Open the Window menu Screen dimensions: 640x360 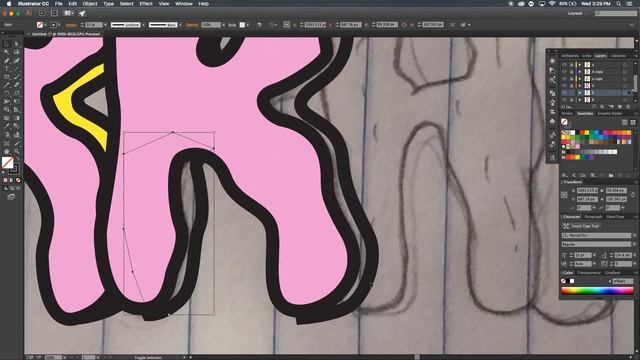click(x=184, y=4)
